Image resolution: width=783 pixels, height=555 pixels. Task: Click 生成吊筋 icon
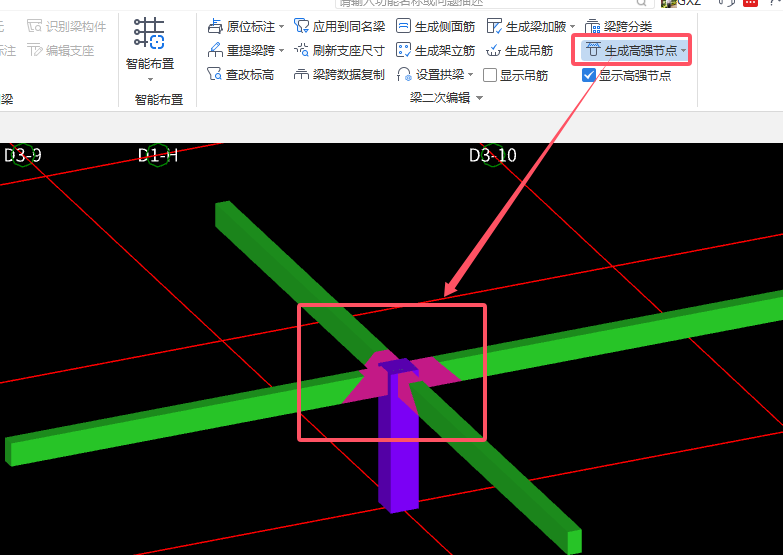[x=493, y=50]
